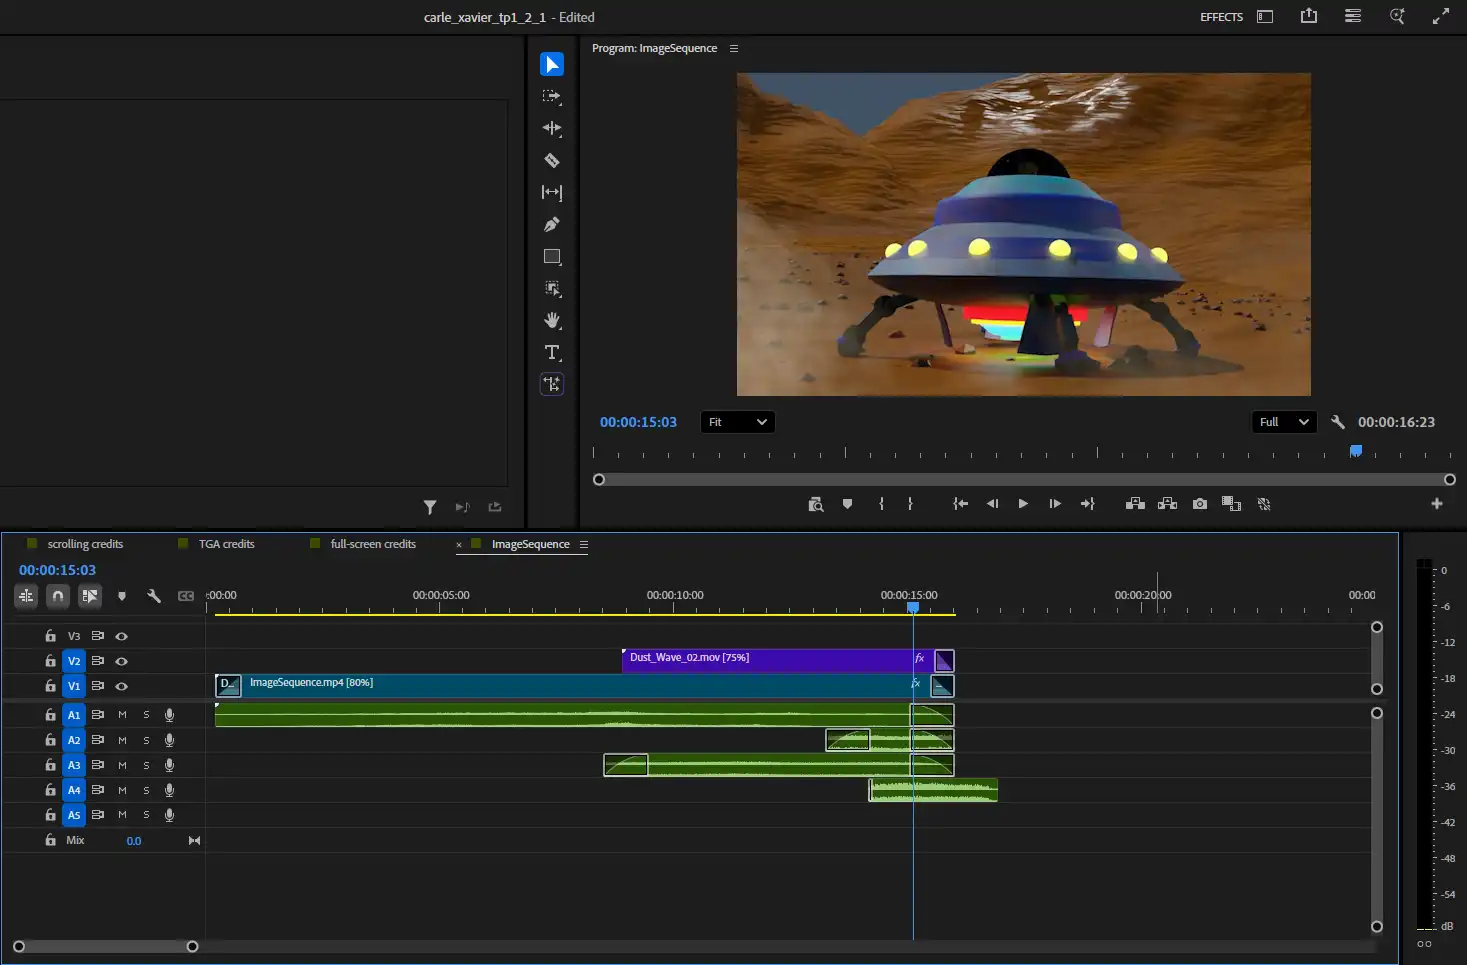Select the Type tool

551,352
